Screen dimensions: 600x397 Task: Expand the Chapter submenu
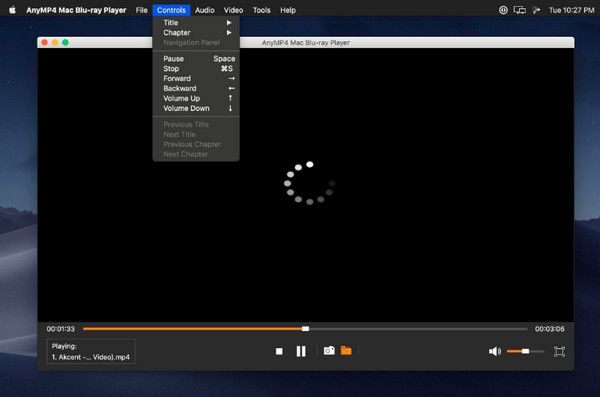[x=196, y=33]
